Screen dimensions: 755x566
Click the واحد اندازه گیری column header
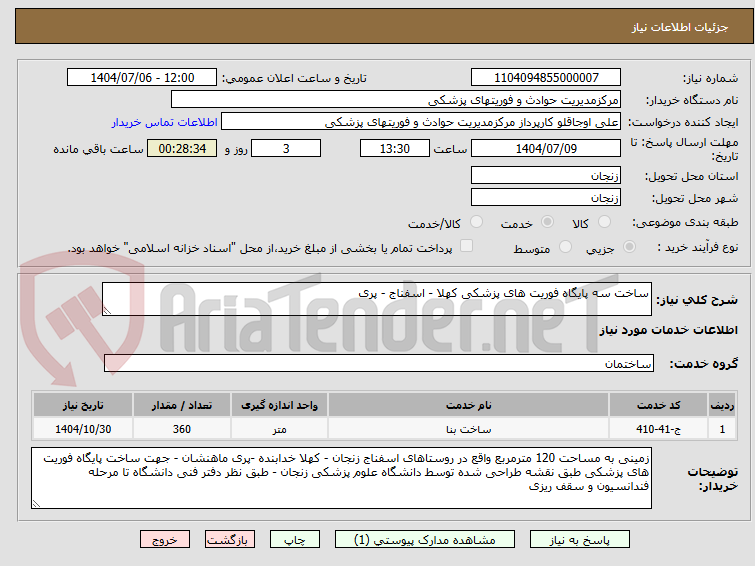point(279,405)
